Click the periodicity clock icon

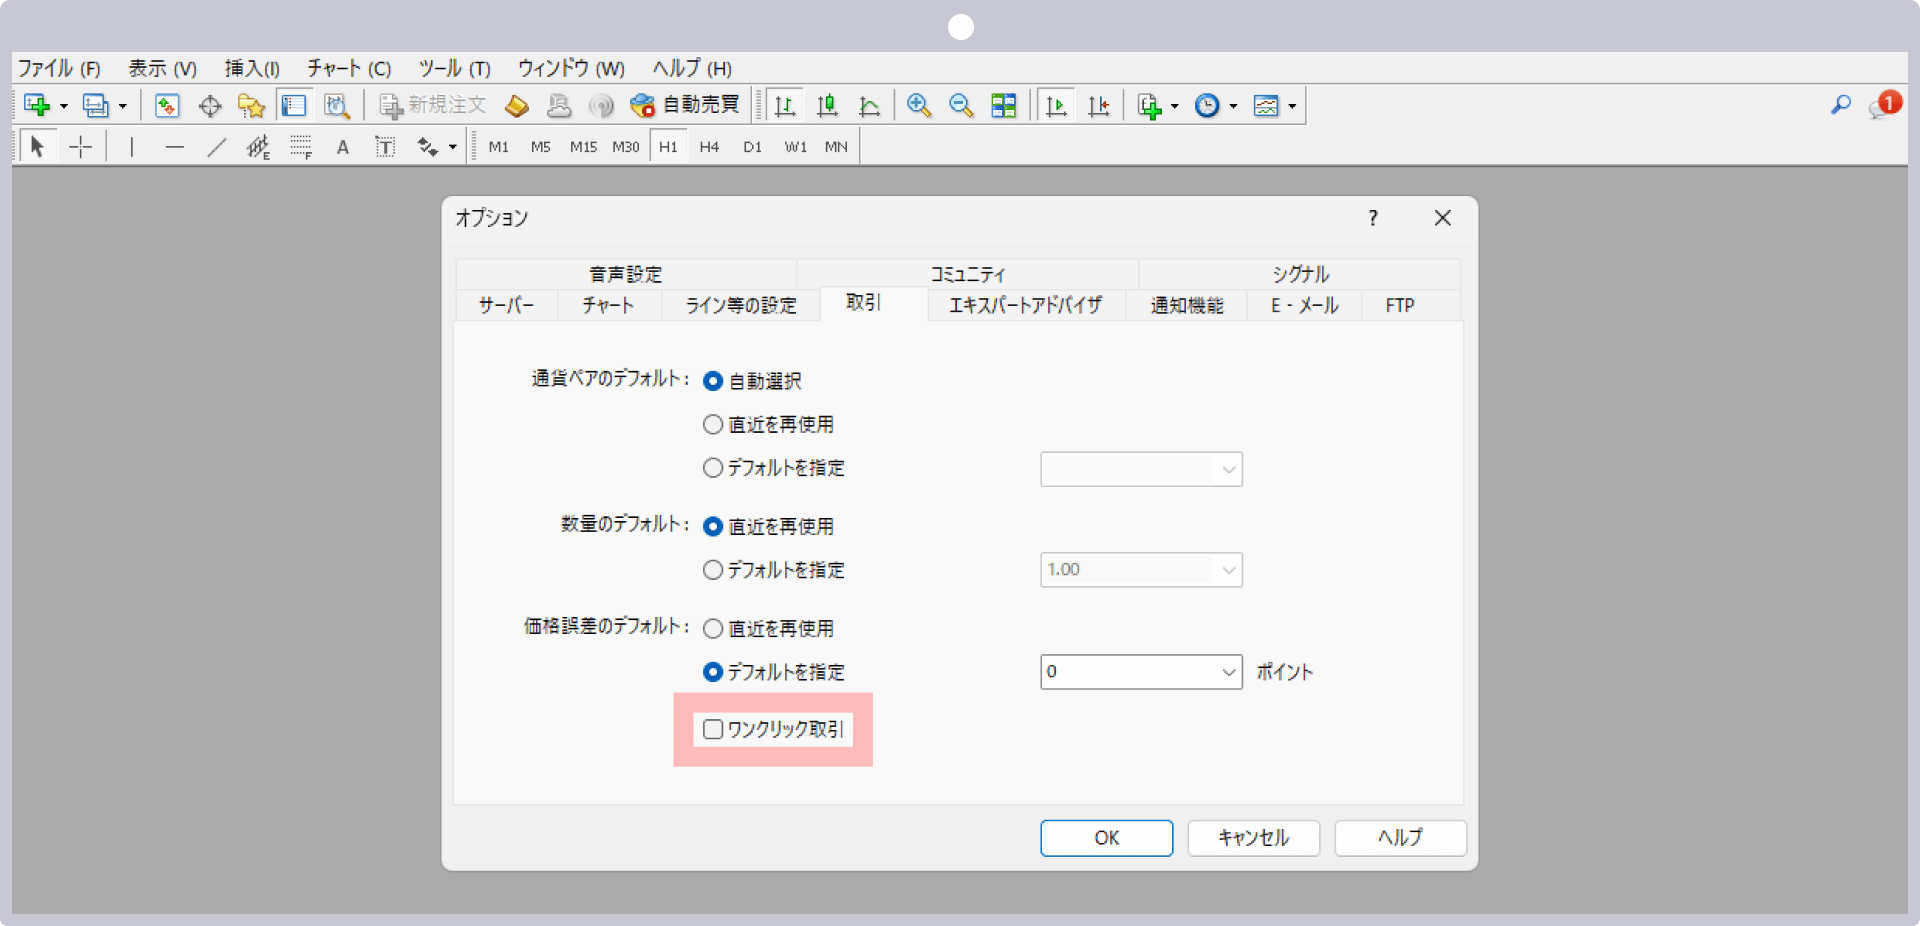pyautogui.click(x=1207, y=105)
